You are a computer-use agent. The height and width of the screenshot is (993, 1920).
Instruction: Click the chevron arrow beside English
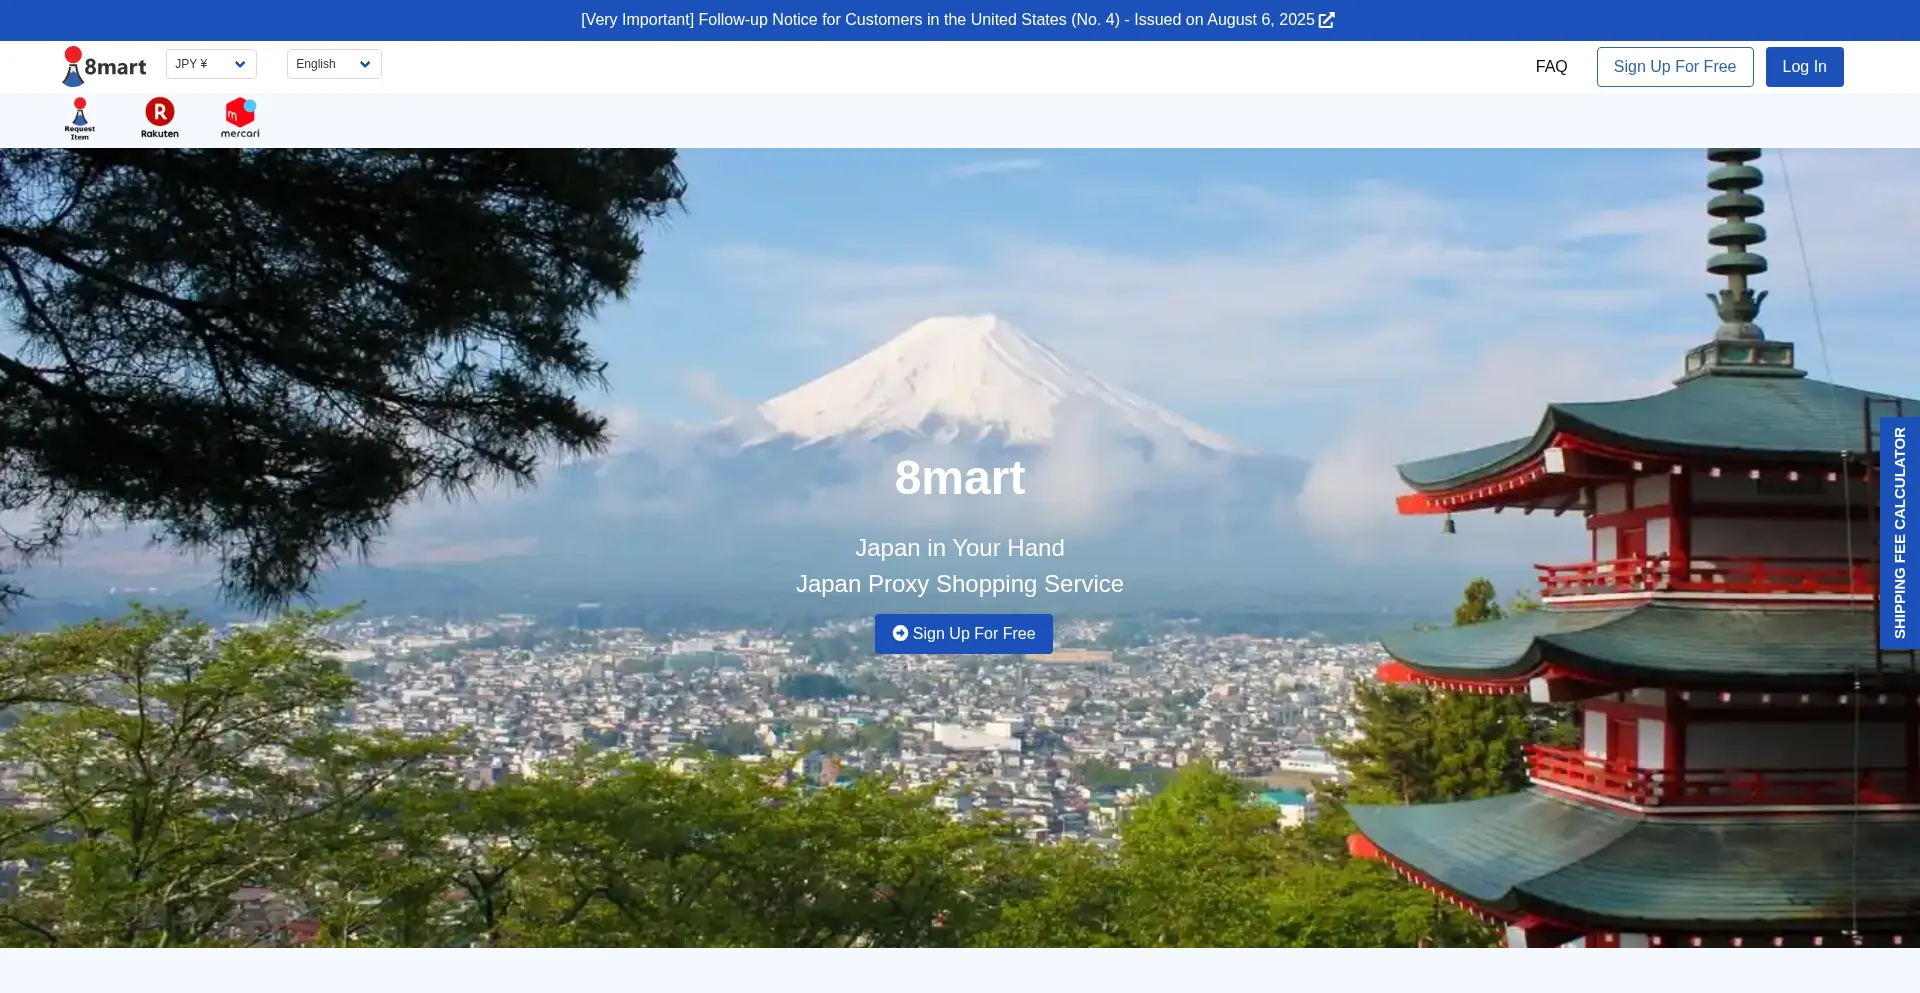pyautogui.click(x=365, y=64)
